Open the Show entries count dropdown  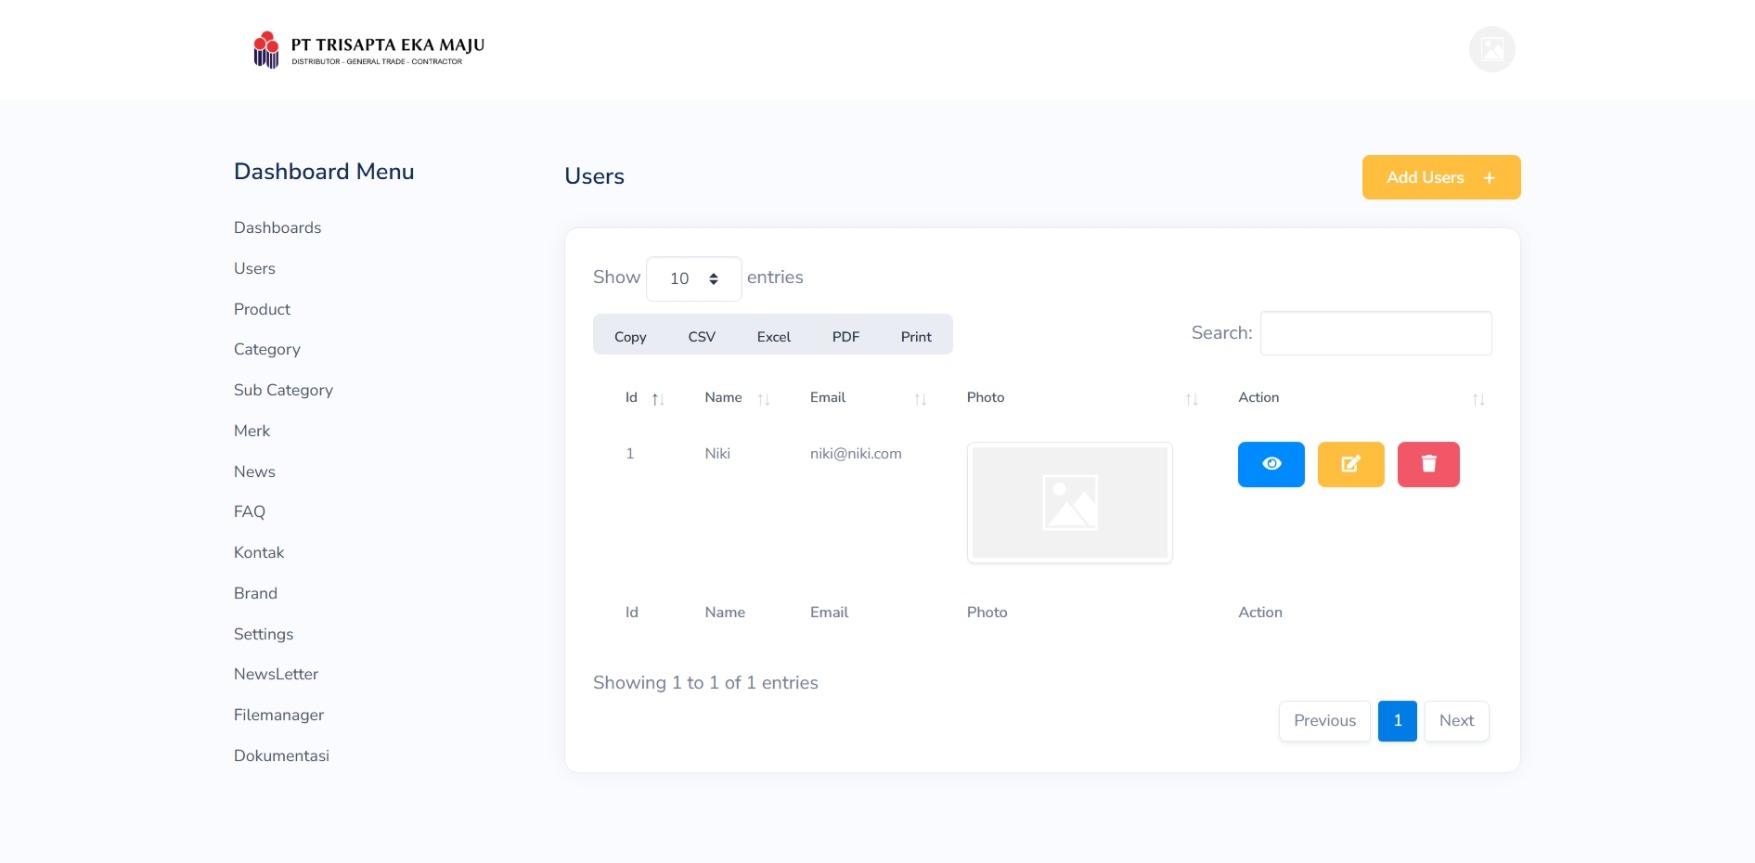[x=693, y=279]
